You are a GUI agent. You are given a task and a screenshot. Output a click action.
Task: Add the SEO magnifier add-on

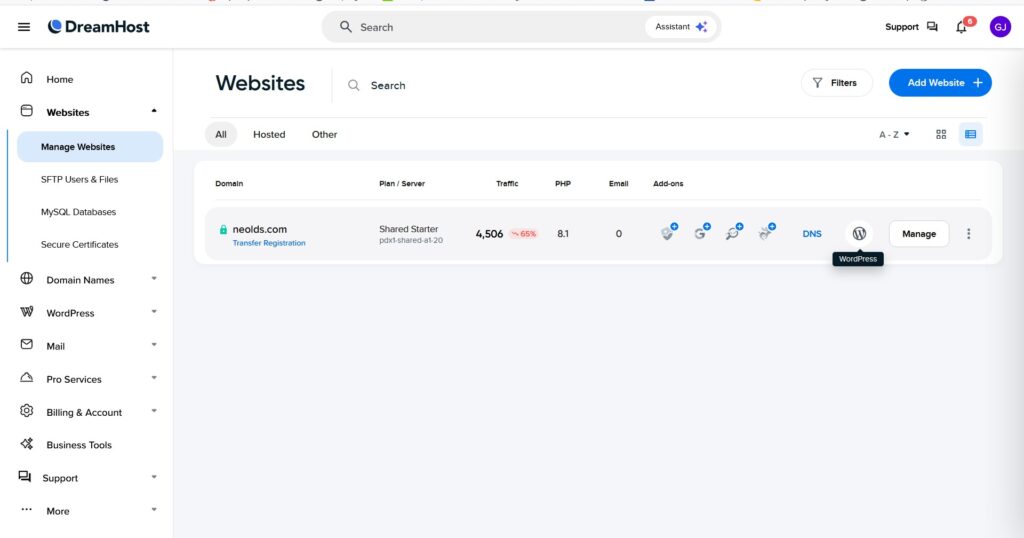point(734,233)
